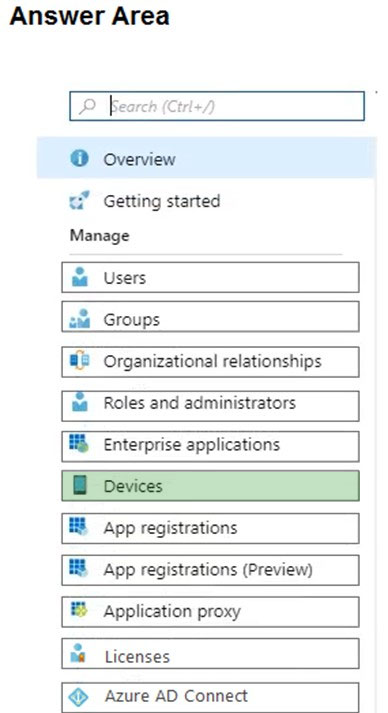Click the Getting started rocket icon
This screenshot has width=388, height=713.
(x=80, y=201)
